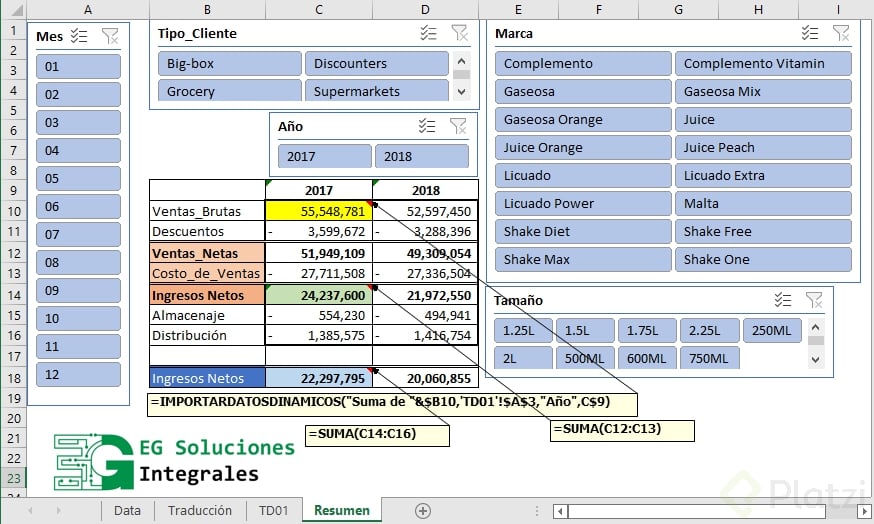This screenshot has width=874, height=524.
Task: Select 750ML size button
Action: coord(709,358)
